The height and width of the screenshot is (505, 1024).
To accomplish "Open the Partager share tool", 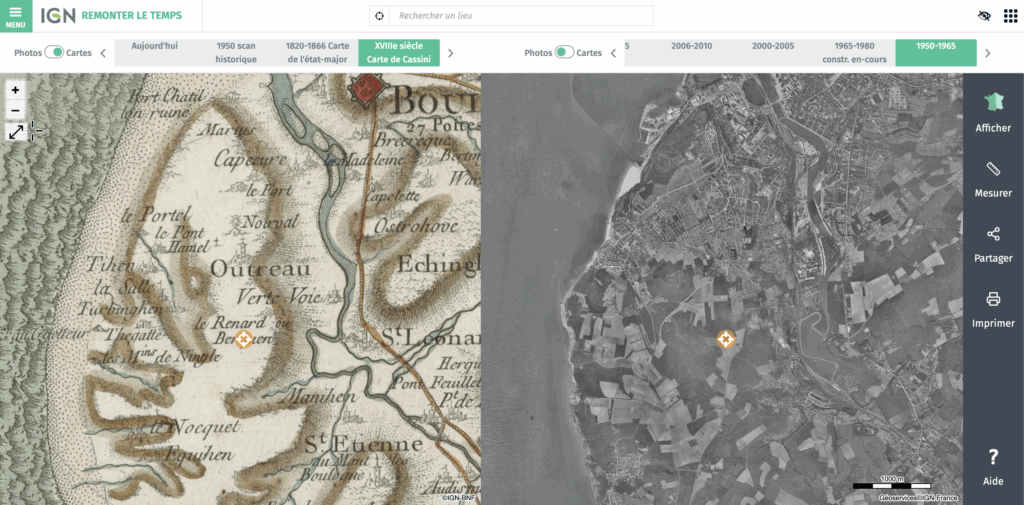I will click(x=993, y=242).
